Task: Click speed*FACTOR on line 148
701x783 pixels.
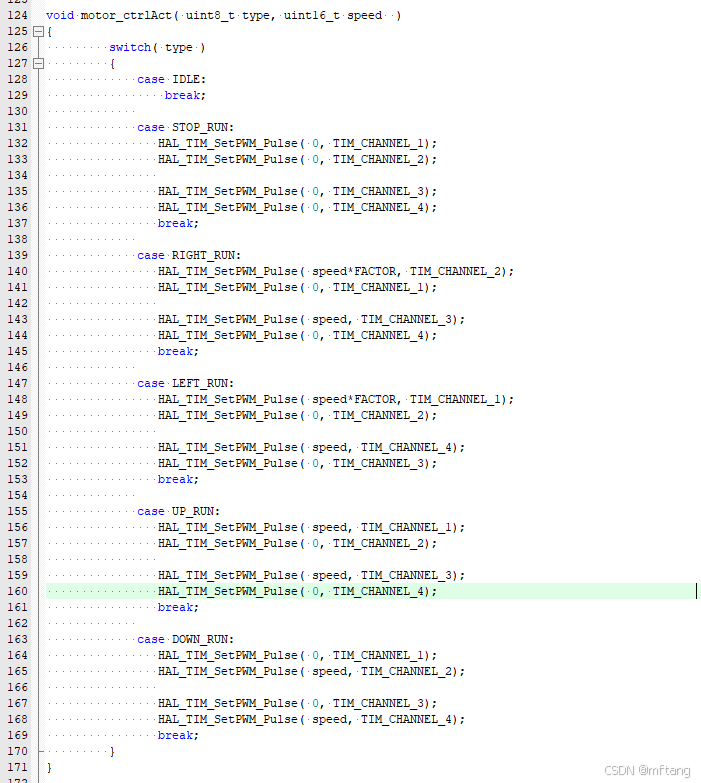Action: point(354,399)
